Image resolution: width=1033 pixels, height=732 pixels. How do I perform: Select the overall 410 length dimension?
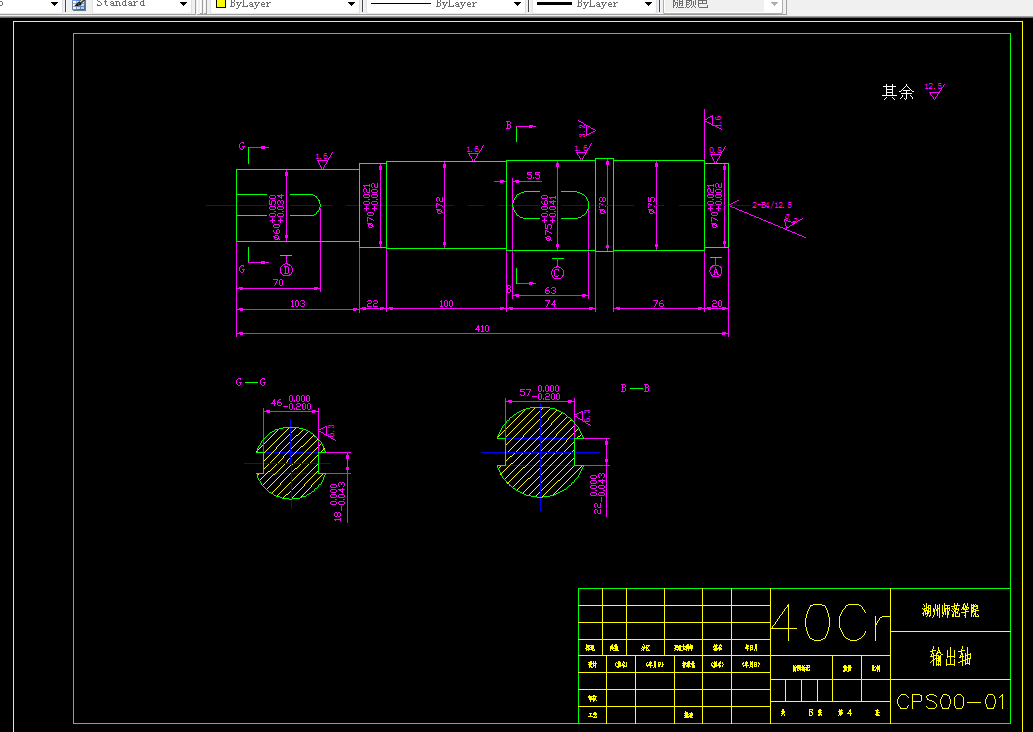[x=482, y=328]
